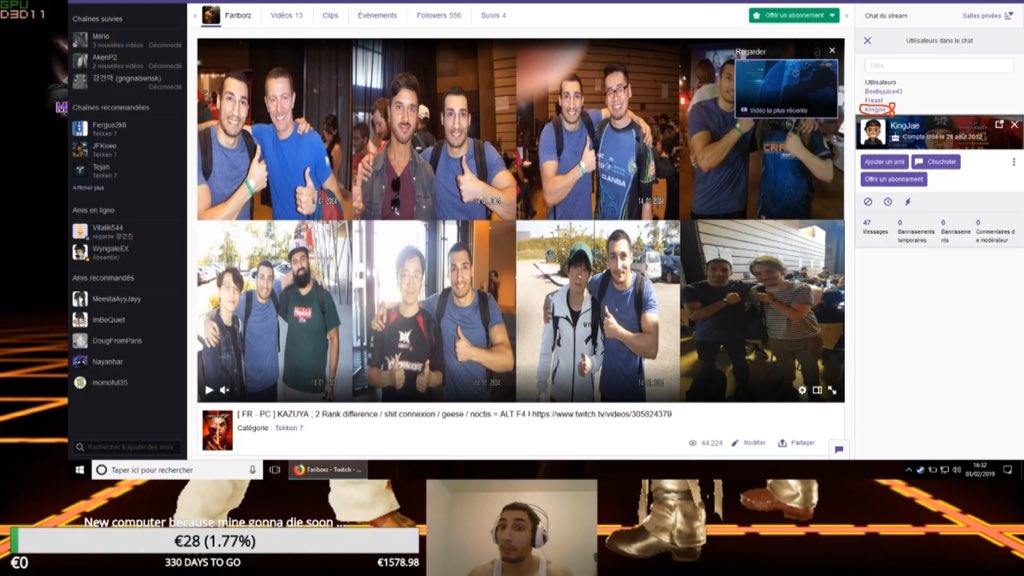Open Task View on the taskbar
Viewport: 1024px width, 576px height.
click(x=275, y=470)
